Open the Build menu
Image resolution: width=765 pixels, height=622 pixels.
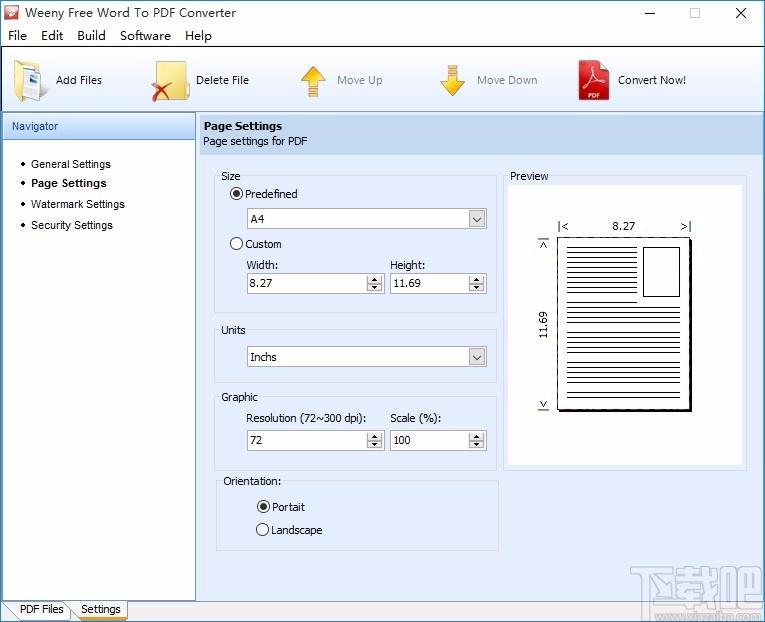(91, 36)
